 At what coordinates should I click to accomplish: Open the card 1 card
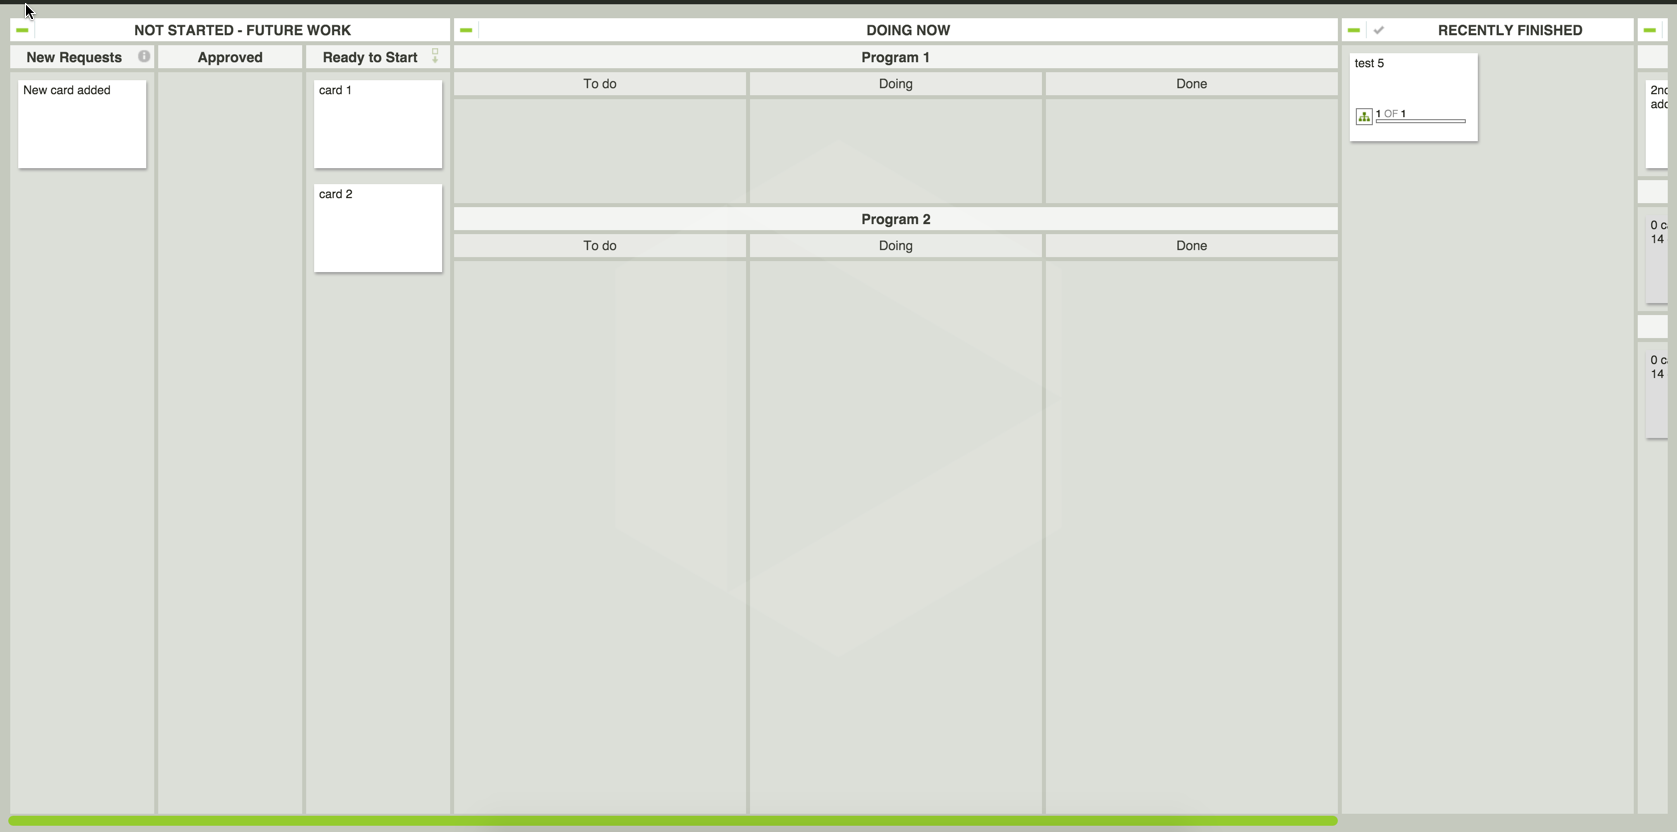tap(378, 124)
